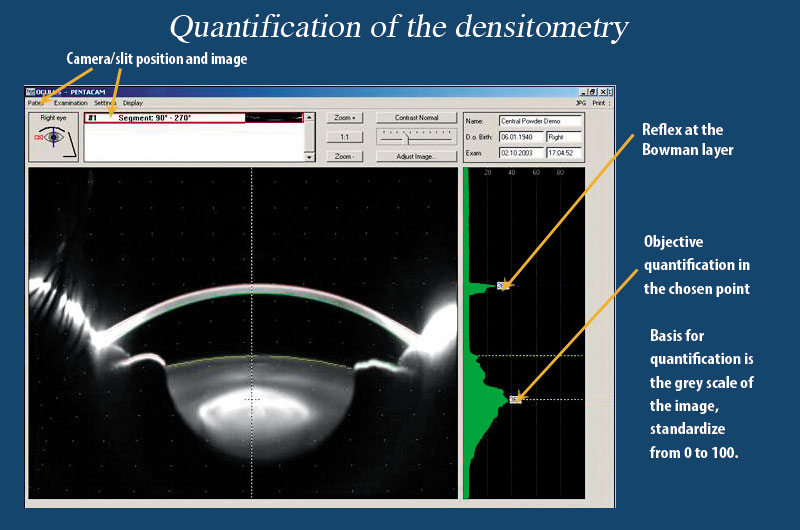Restore the Pentacam window size
The width and height of the screenshot is (800, 530).
coord(592,92)
